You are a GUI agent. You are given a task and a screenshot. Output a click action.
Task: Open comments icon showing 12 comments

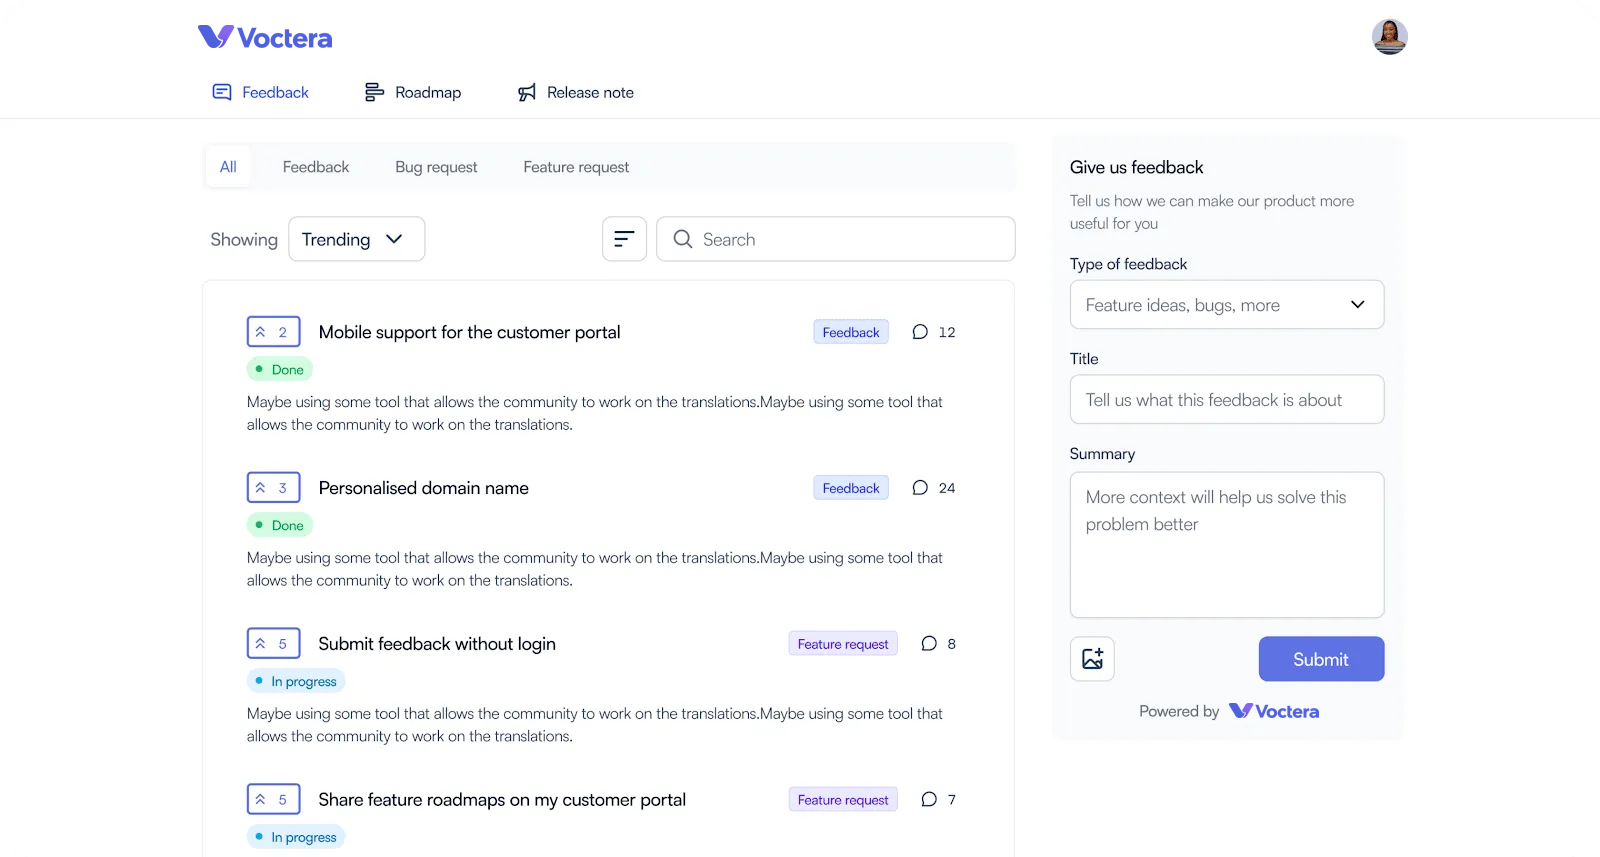[x=920, y=332]
